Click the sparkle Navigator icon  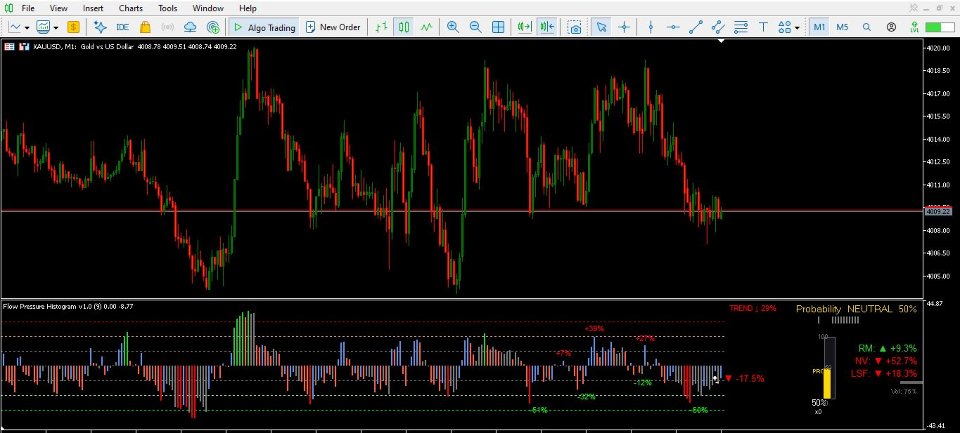[x=100, y=28]
